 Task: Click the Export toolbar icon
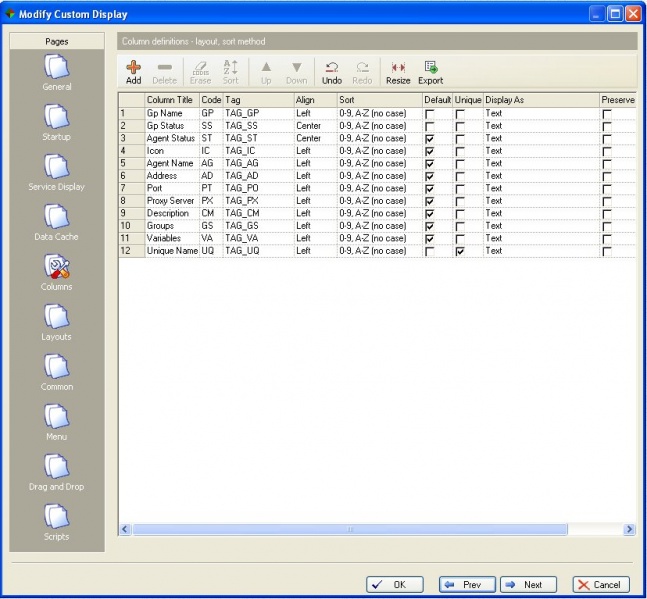[430, 72]
